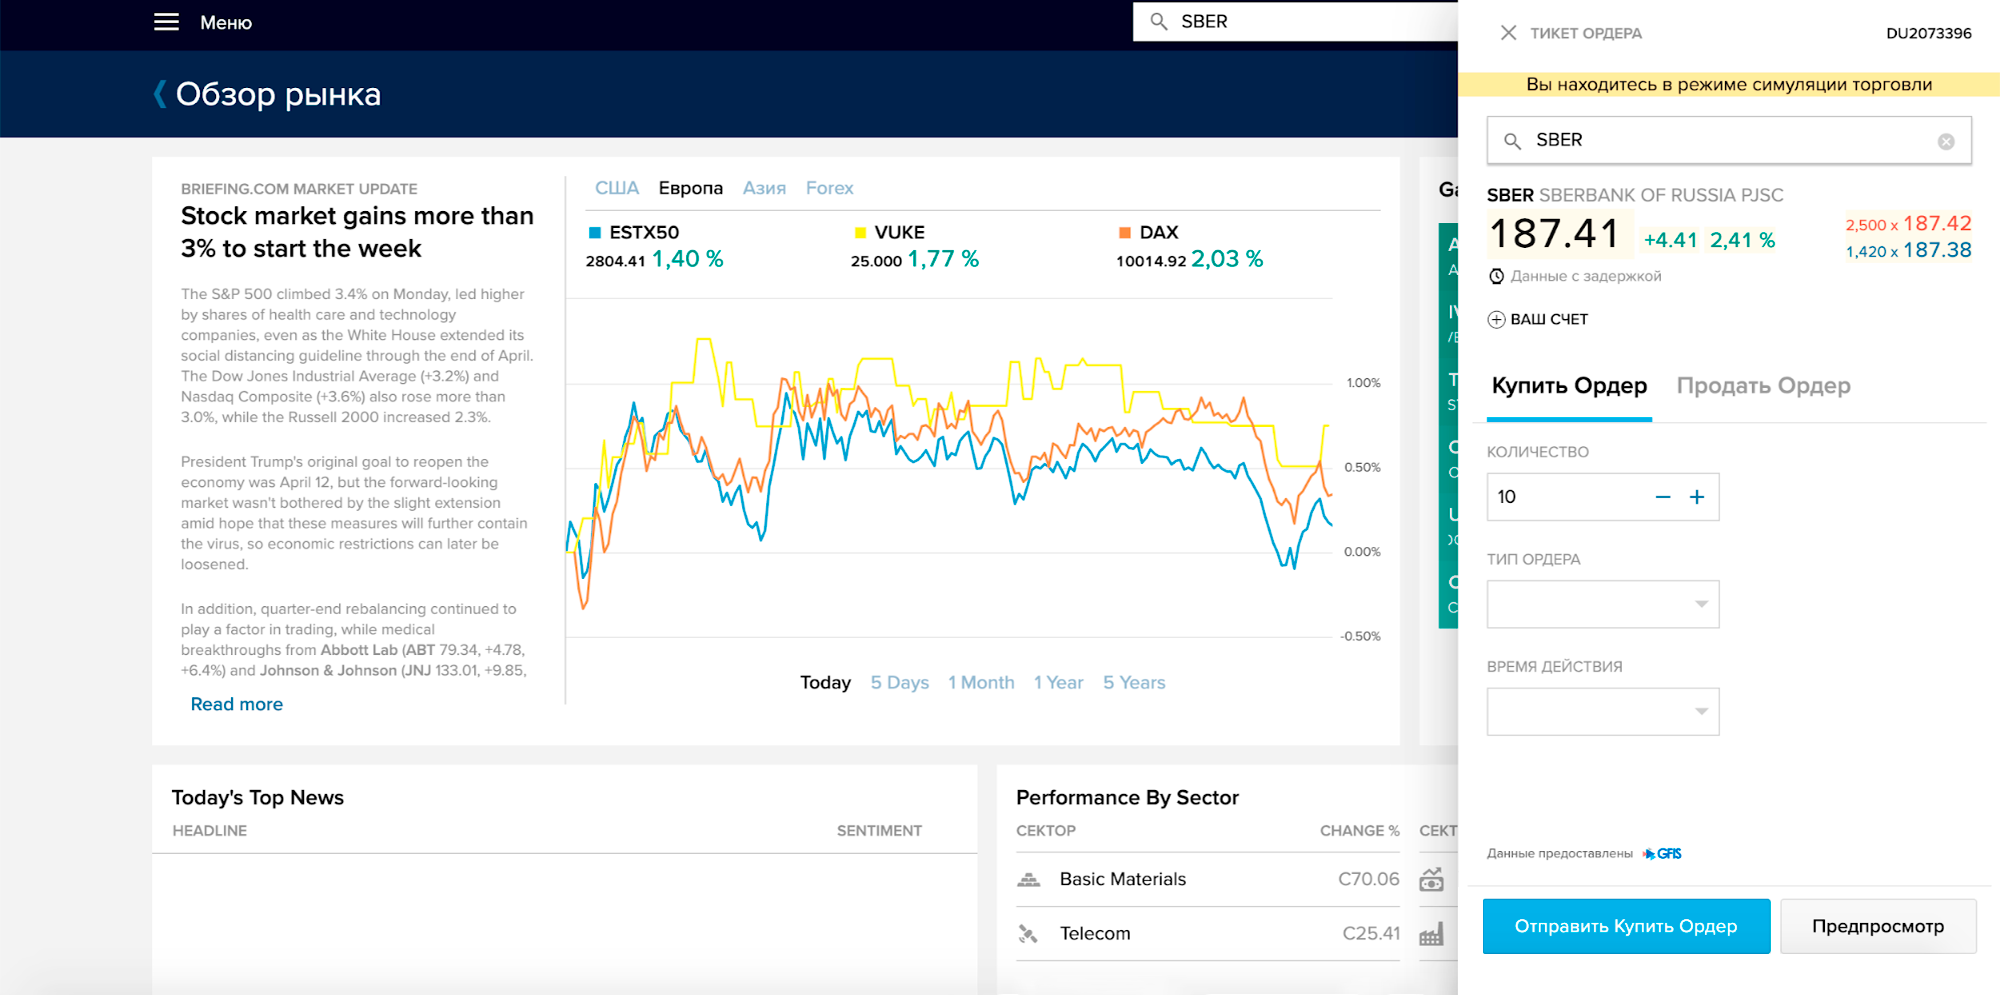Image resolution: width=2000 pixels, height=995 pixels.
Task: Close the order ticket panel
Action: tap(1508, 33)
